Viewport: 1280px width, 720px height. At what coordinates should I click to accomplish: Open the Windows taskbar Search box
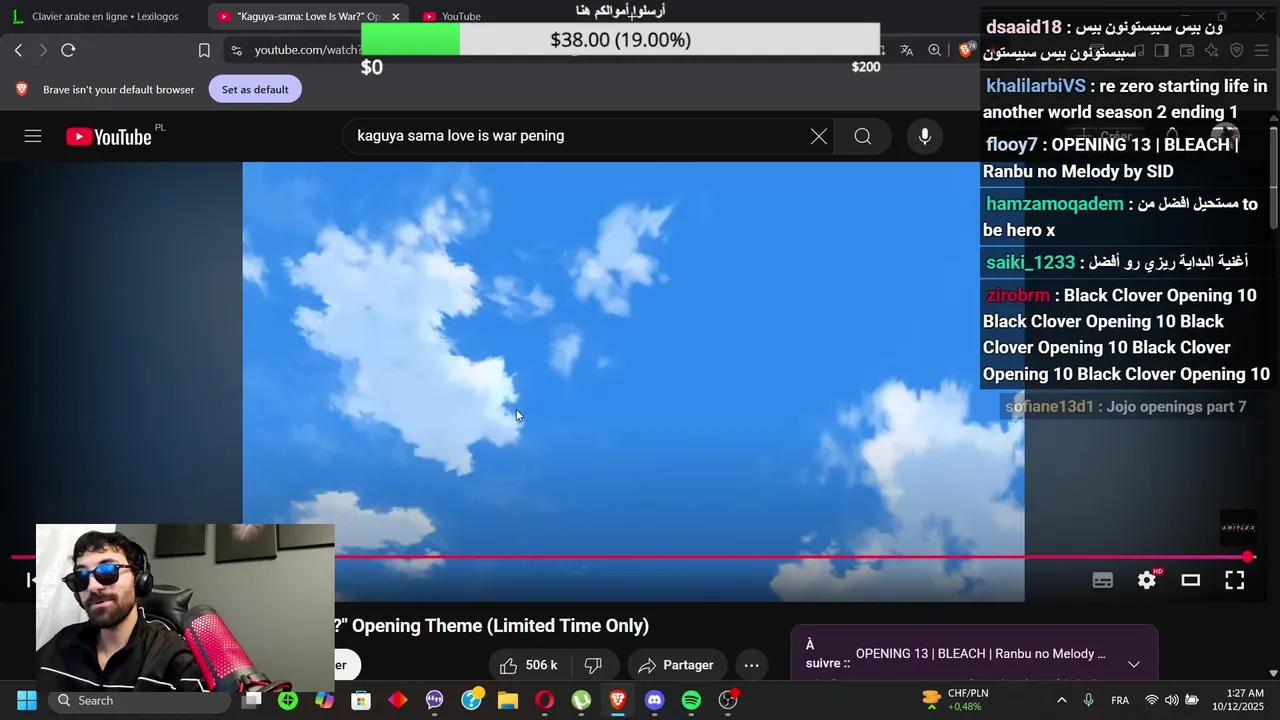(140, 700)
